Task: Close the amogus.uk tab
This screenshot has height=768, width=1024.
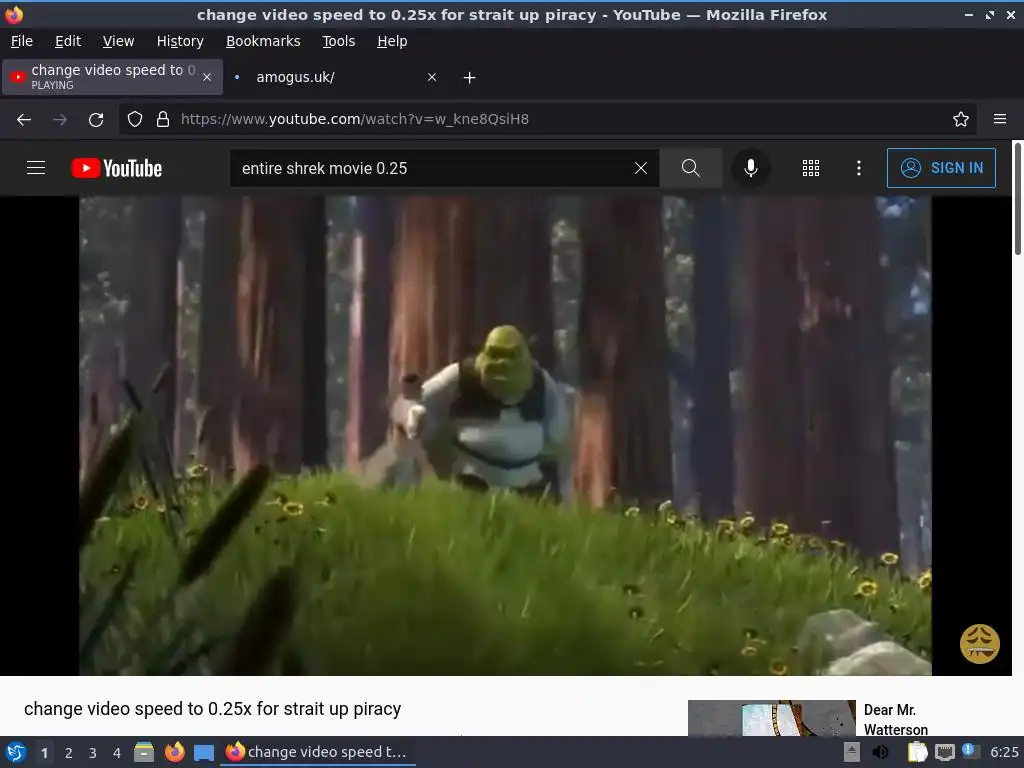Action: (432, 77)
